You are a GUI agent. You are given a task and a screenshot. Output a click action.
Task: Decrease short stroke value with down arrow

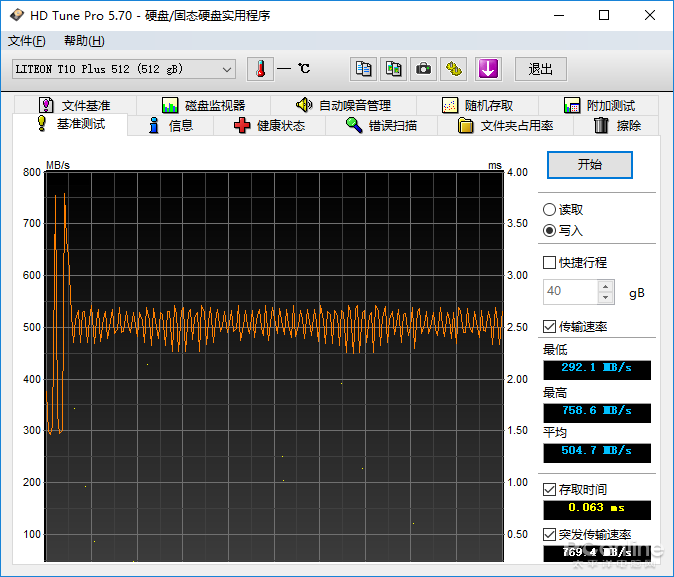[605, 298]
